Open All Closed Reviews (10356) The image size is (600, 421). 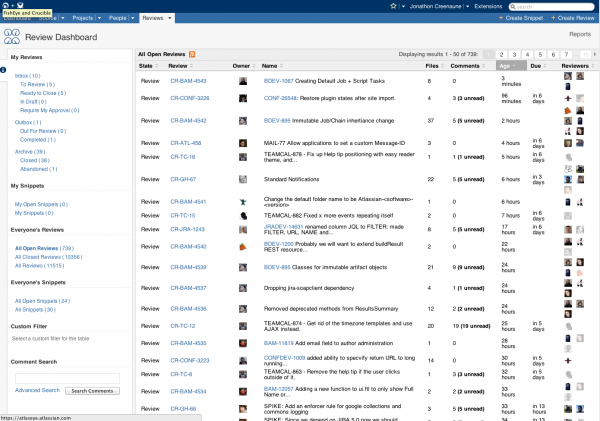[x=49, y=257]
